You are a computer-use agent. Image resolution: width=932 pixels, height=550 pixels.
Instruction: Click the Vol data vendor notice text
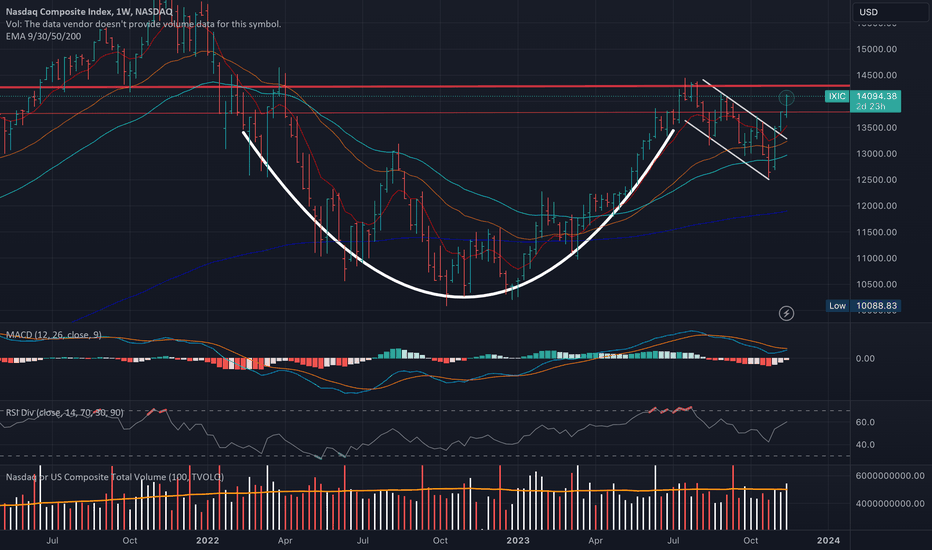click(143, 24)
